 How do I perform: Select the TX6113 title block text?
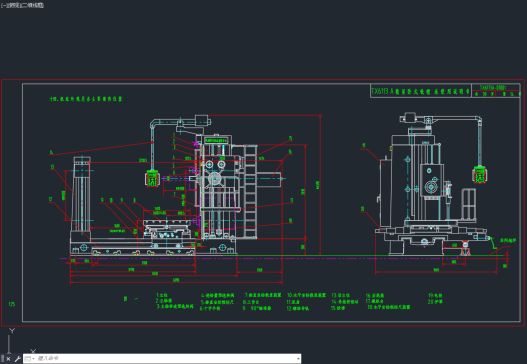pyautogui.click(x=420, y=91)
